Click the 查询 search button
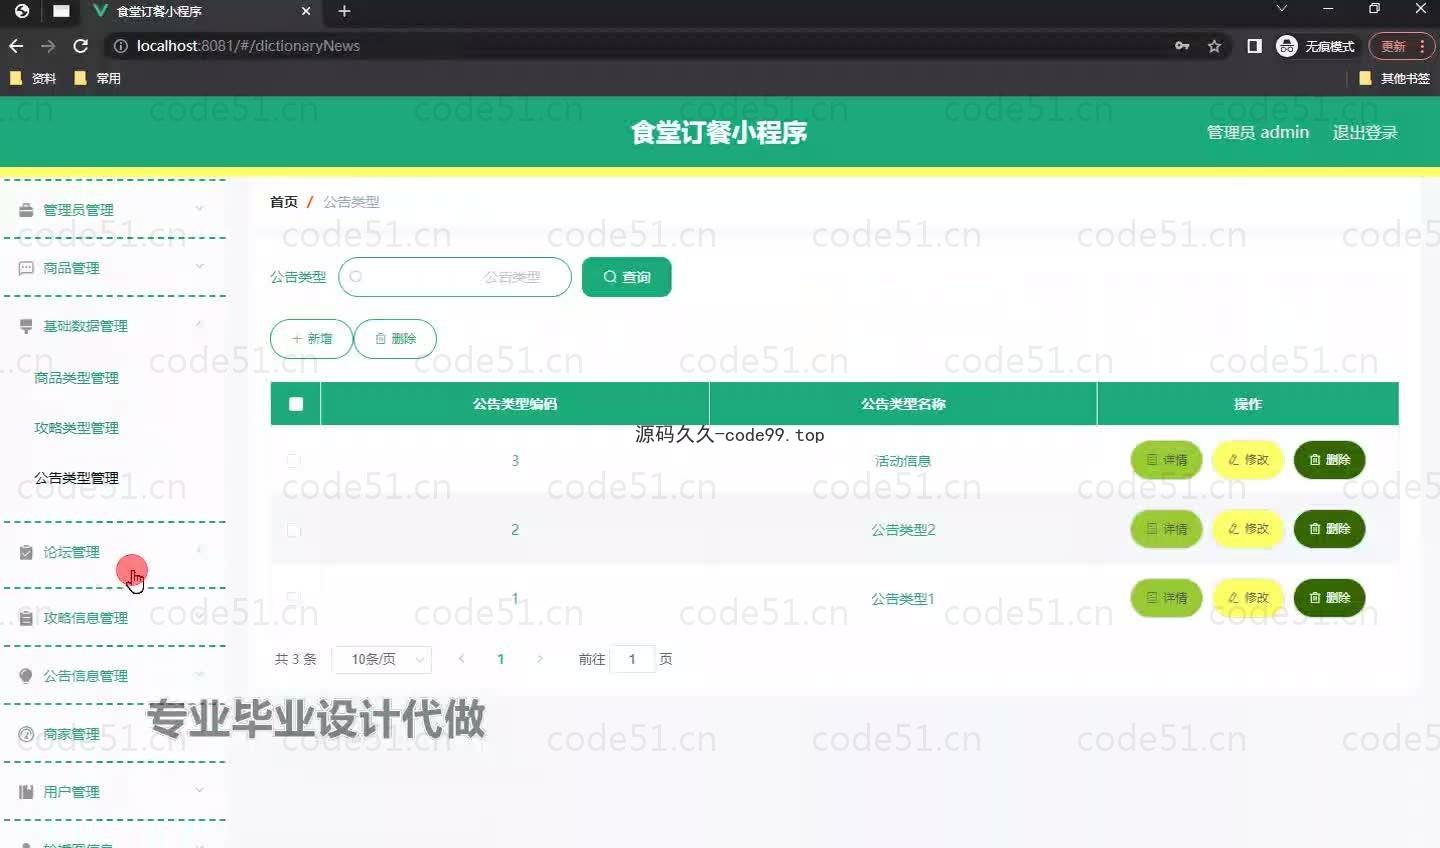This screenshot has width=1440, height=848. [x=626, y=277]
